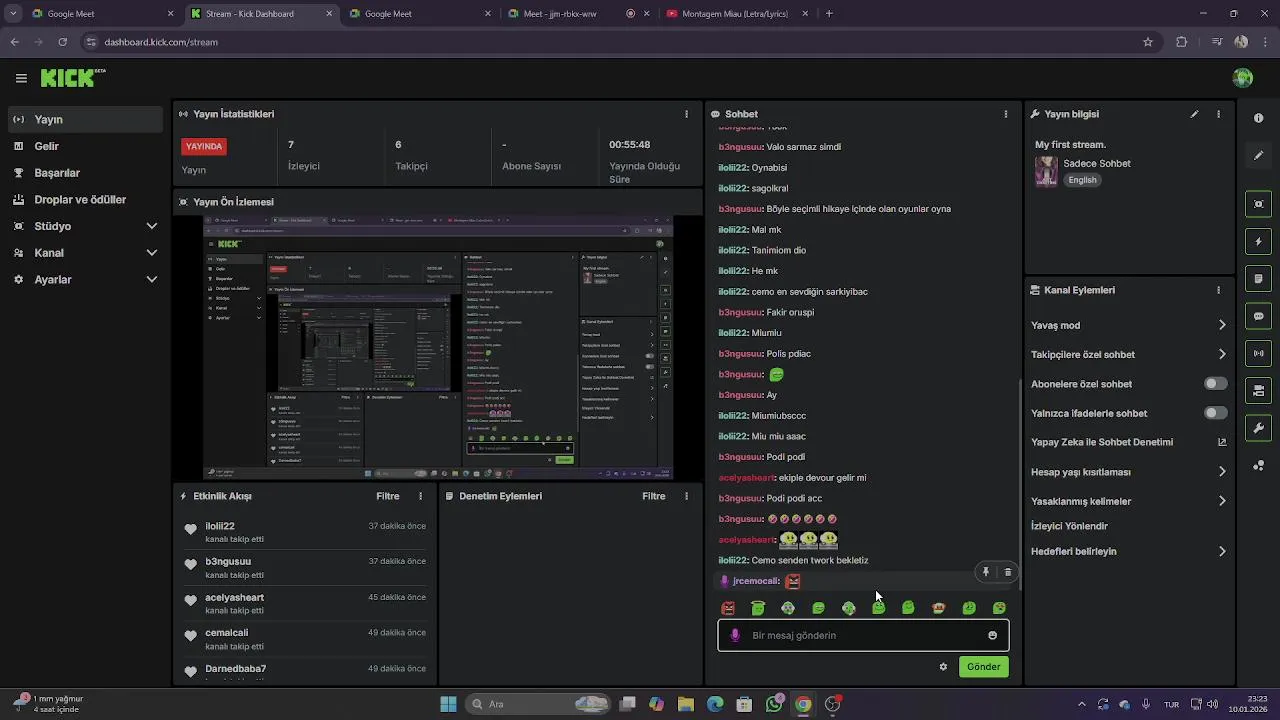Image resolution: width=1280 pixels, height=720 pixels.
Task: Open Etkinlik Akışı three-dot menu
Action: [x=420, y=496]
